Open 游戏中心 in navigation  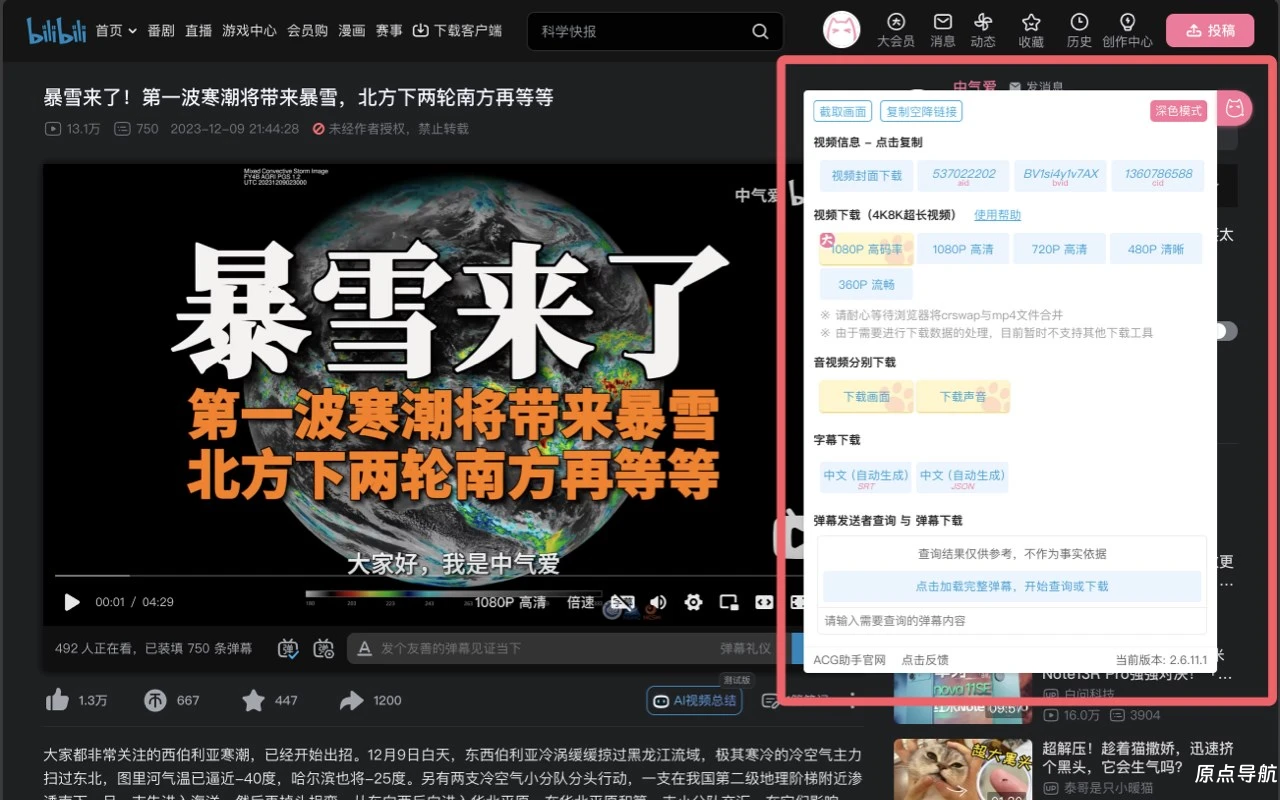coord(249,31)
